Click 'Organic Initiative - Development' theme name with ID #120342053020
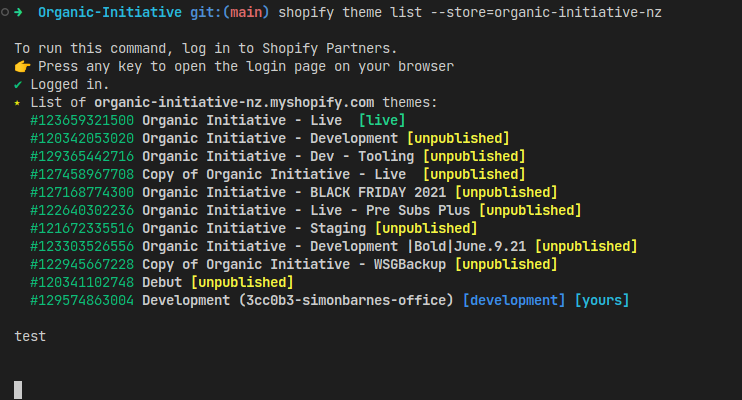742x400 pixels. 270,138
